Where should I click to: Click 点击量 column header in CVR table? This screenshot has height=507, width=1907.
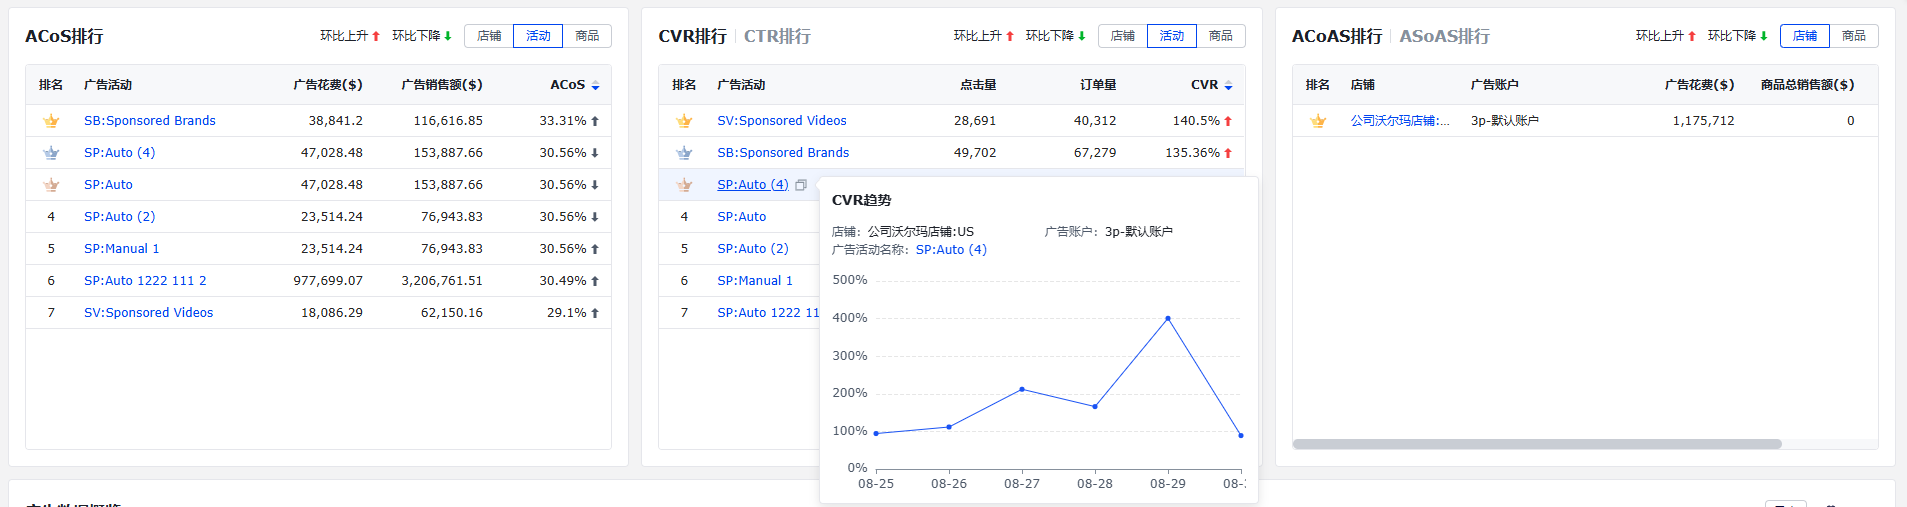click(x=978, y=86)
